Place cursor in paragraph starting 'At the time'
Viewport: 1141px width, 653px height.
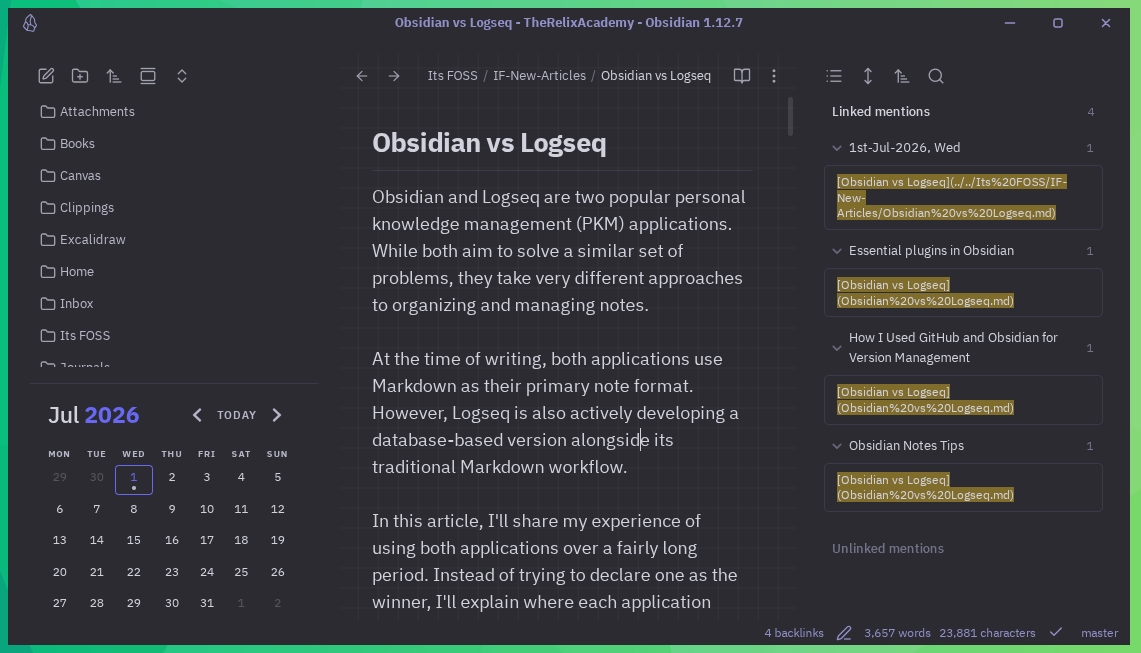click(555, 413)
